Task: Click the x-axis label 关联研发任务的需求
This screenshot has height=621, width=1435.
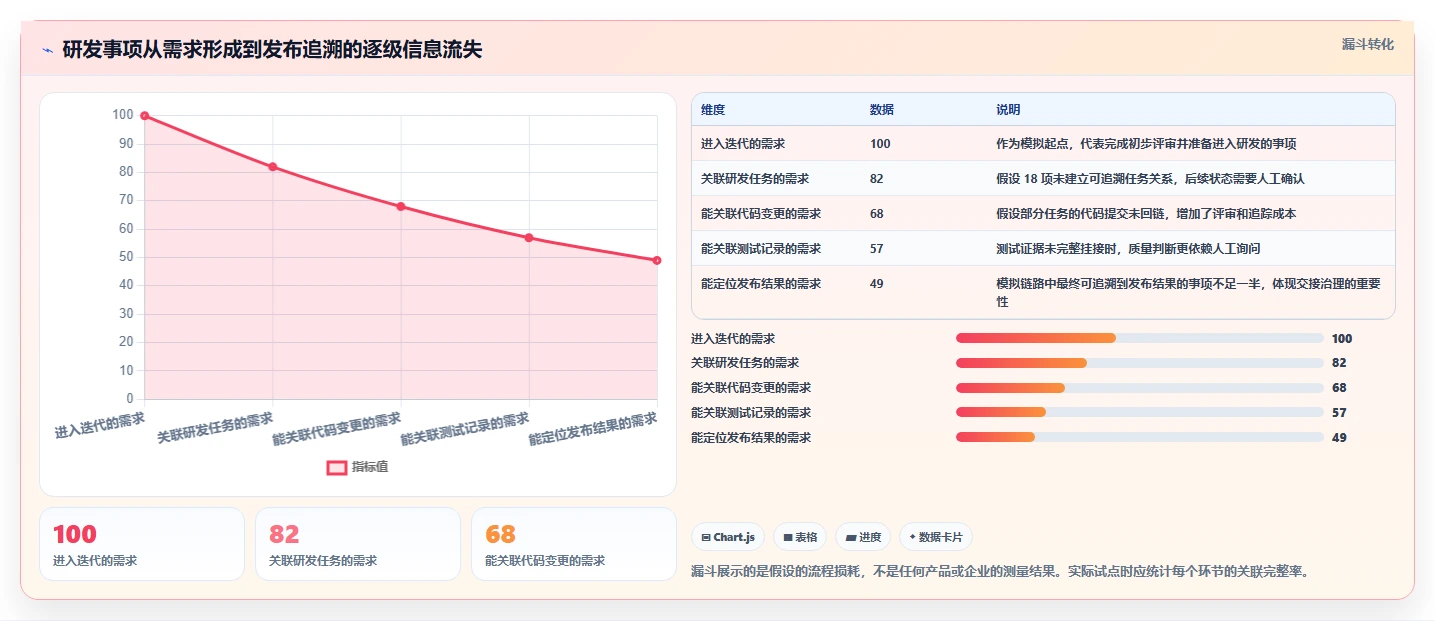Action: 216,428
